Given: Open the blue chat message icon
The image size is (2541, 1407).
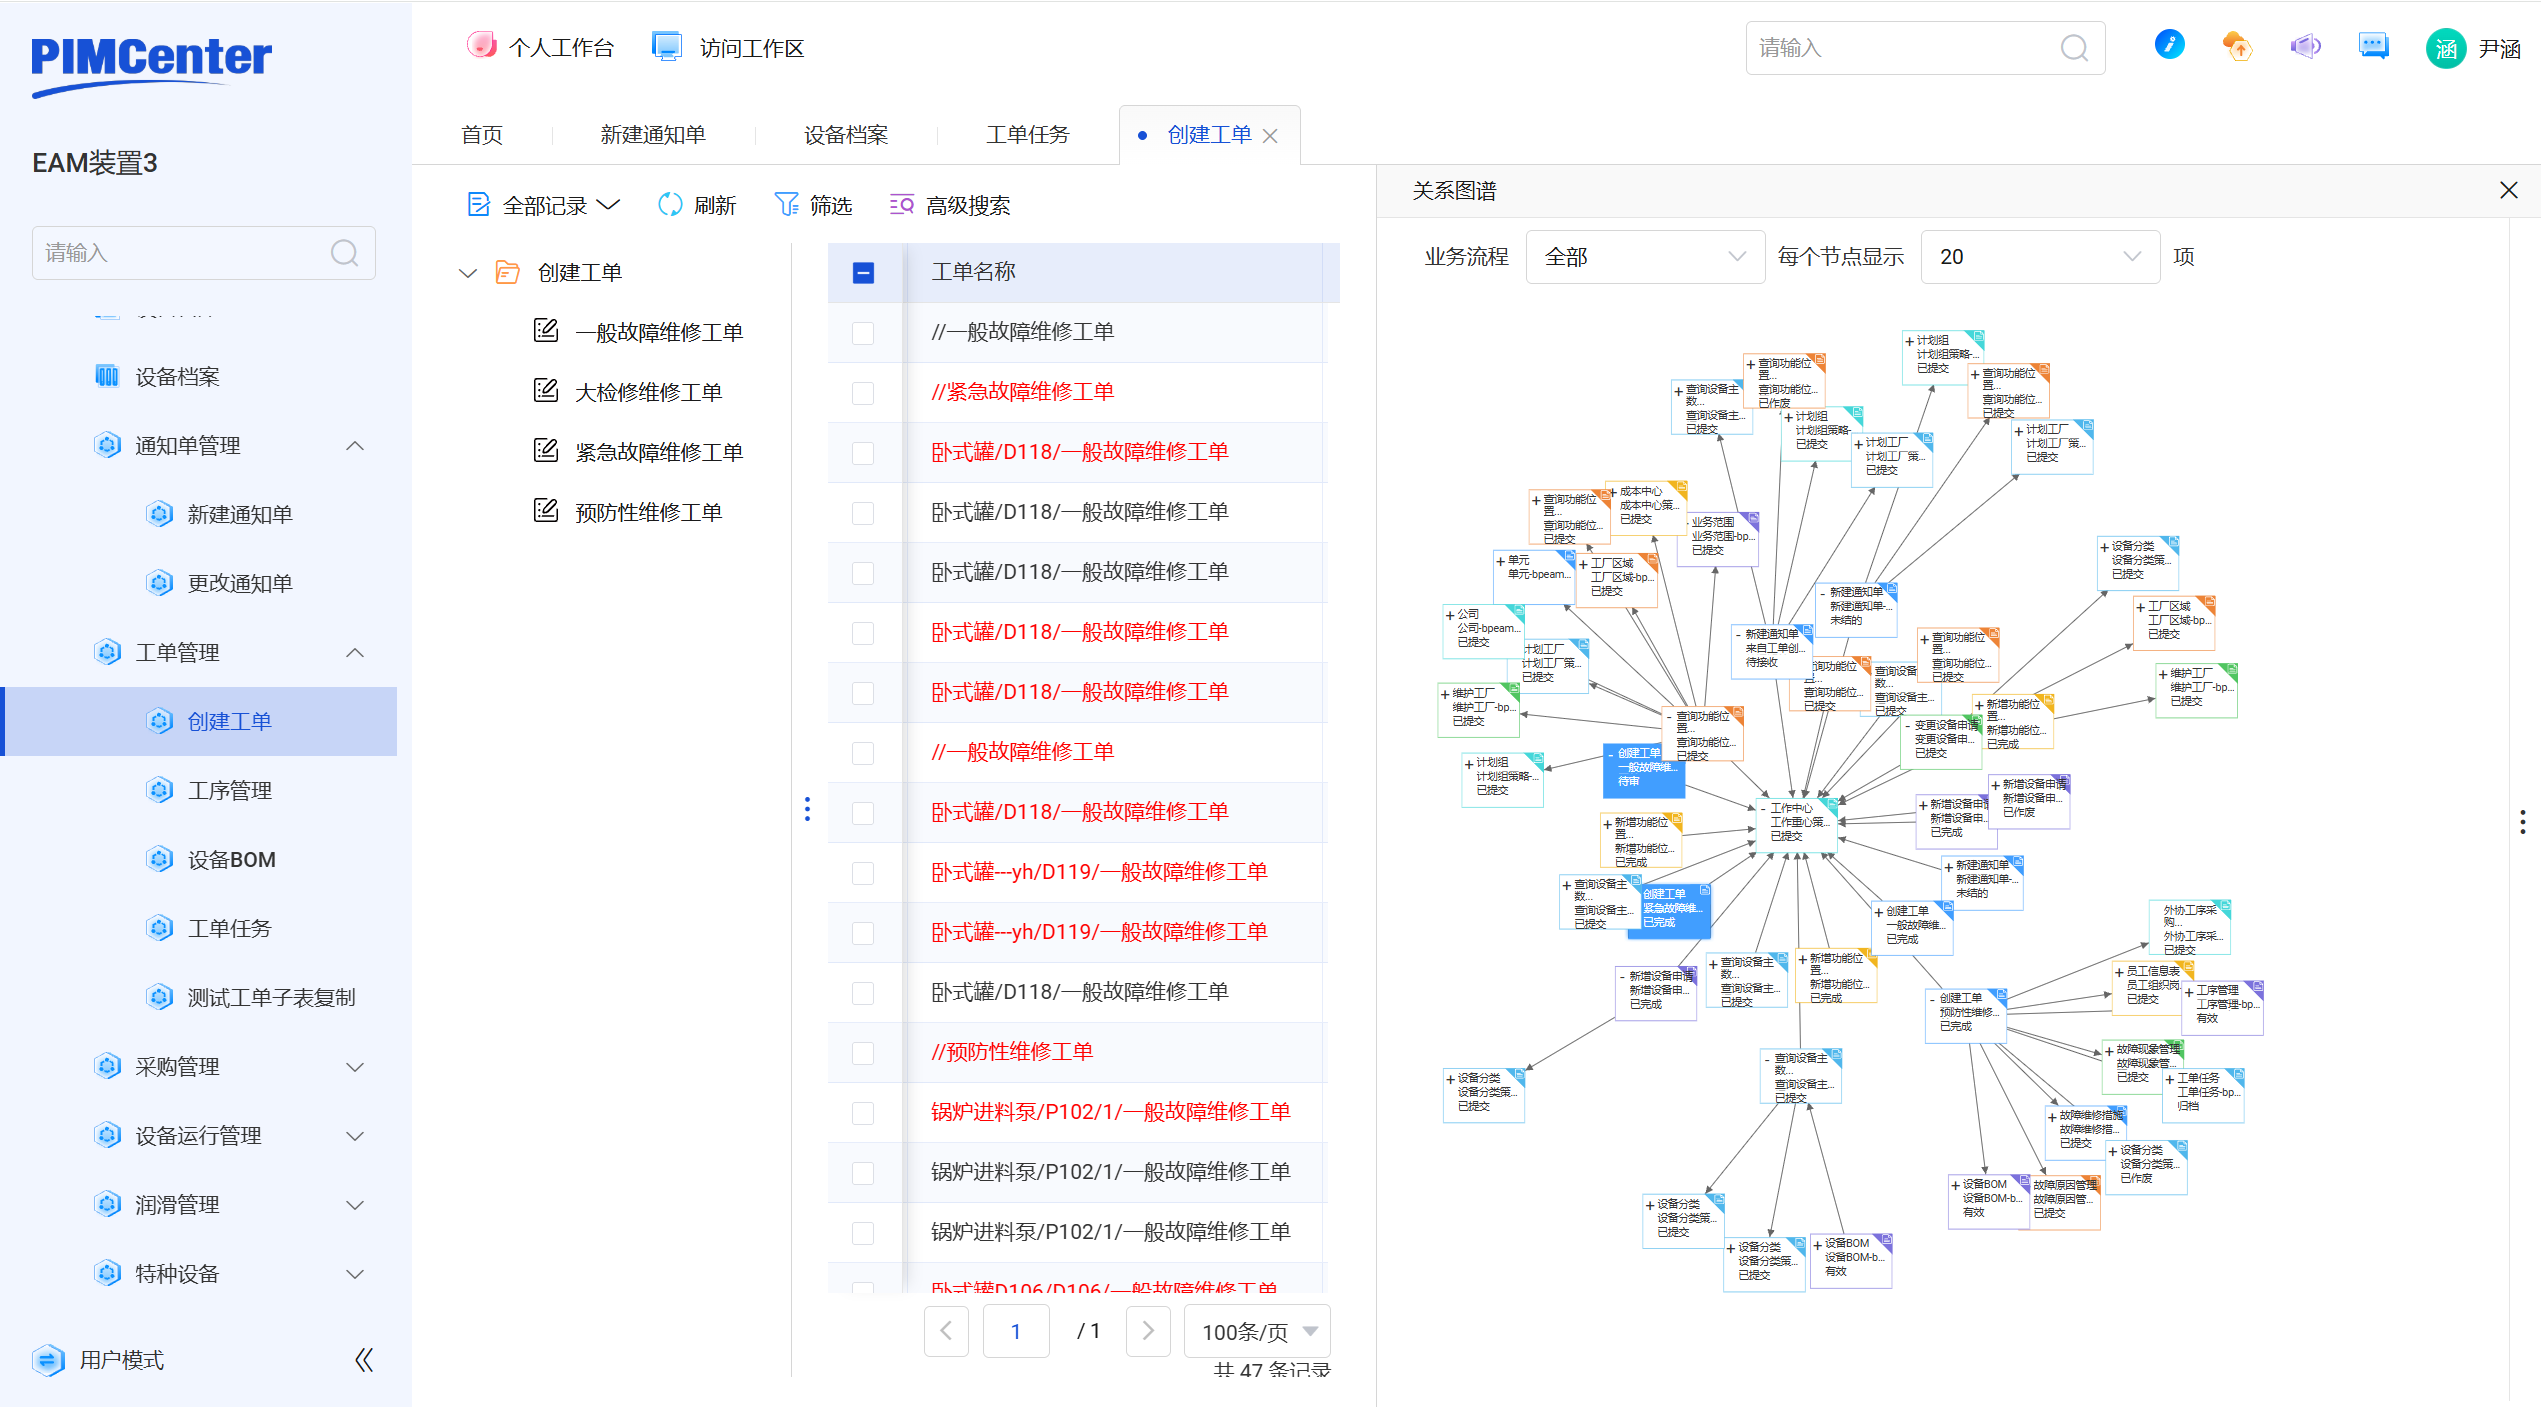Looking at the screenshot, I should (x=2373, y=46).
